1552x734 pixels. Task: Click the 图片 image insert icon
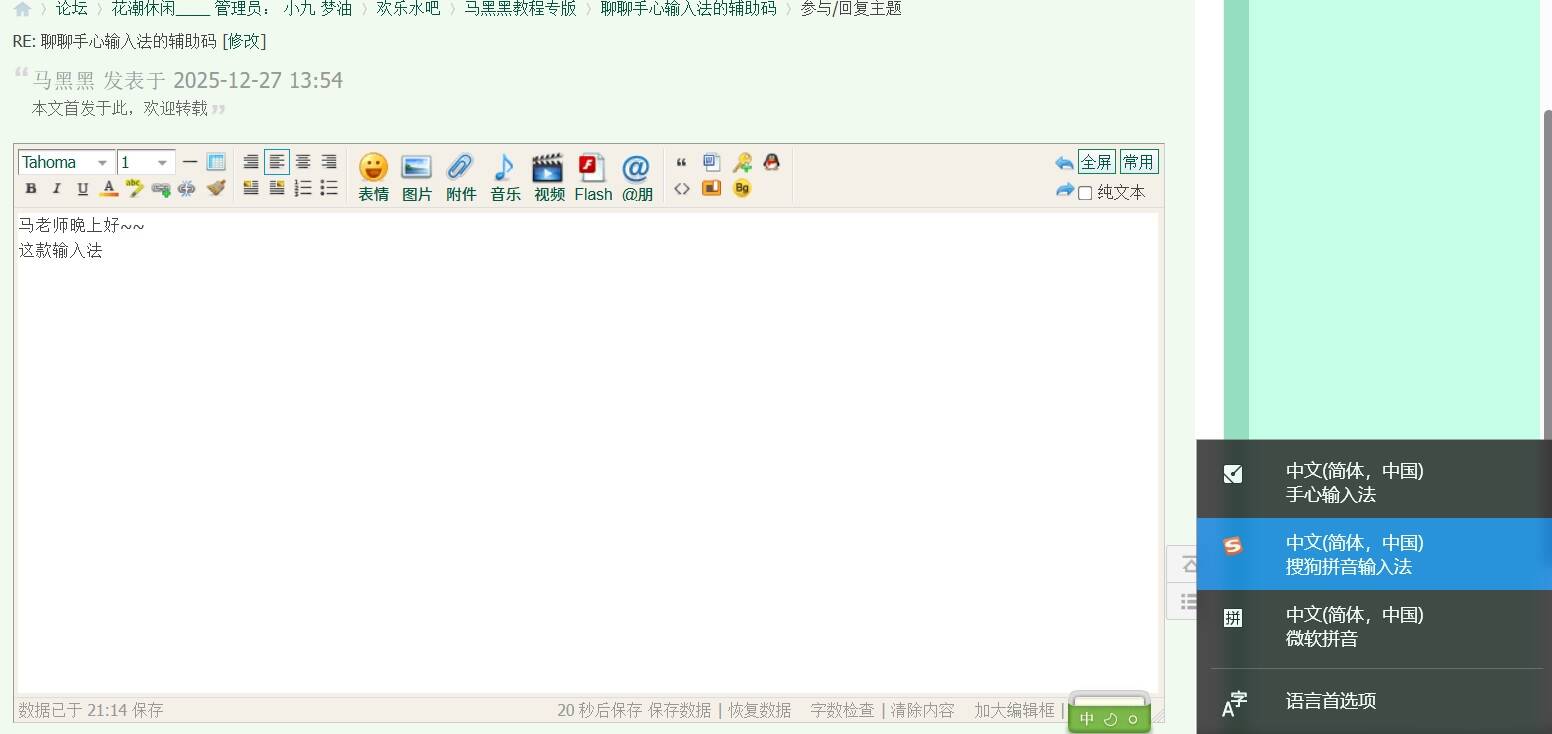pyautogui.click(x=416, y=177)
